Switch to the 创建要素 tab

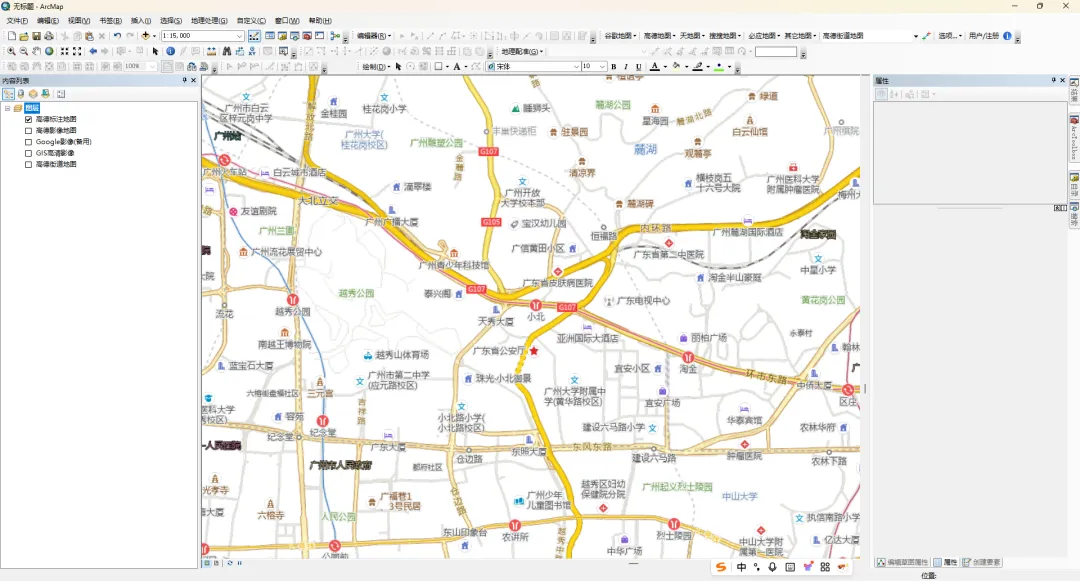(x=982, y=562)
